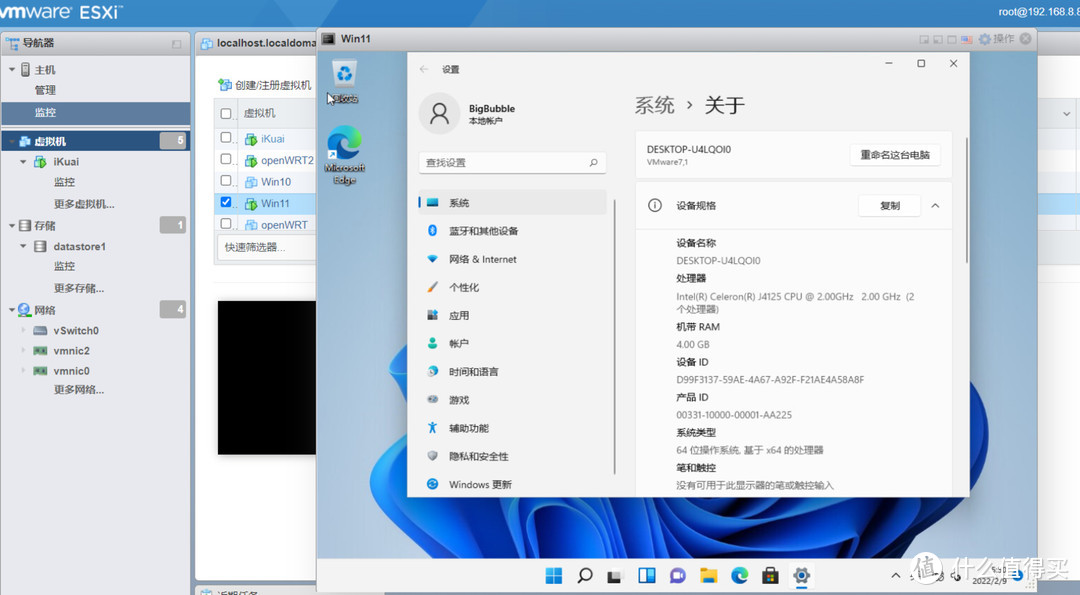Open Widgets panel from taskbar
Image resolution: width=1080 pixels, height=595 pixels.
[647, 576]
